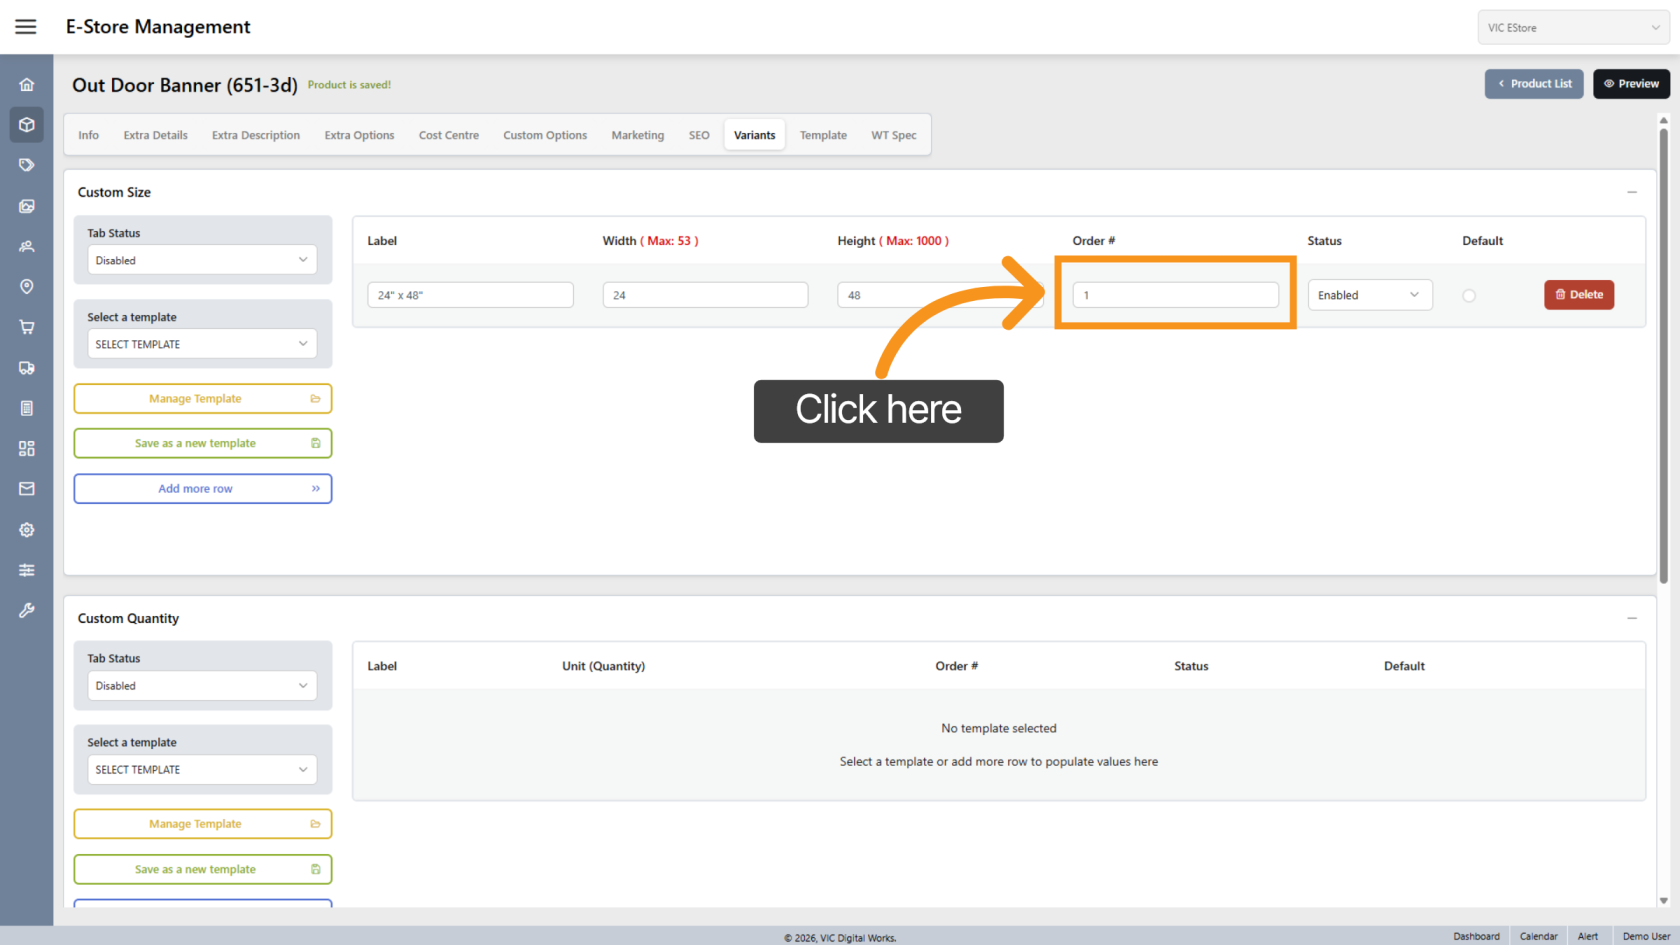Collapse the Custom Size section

coord(1631,192)
